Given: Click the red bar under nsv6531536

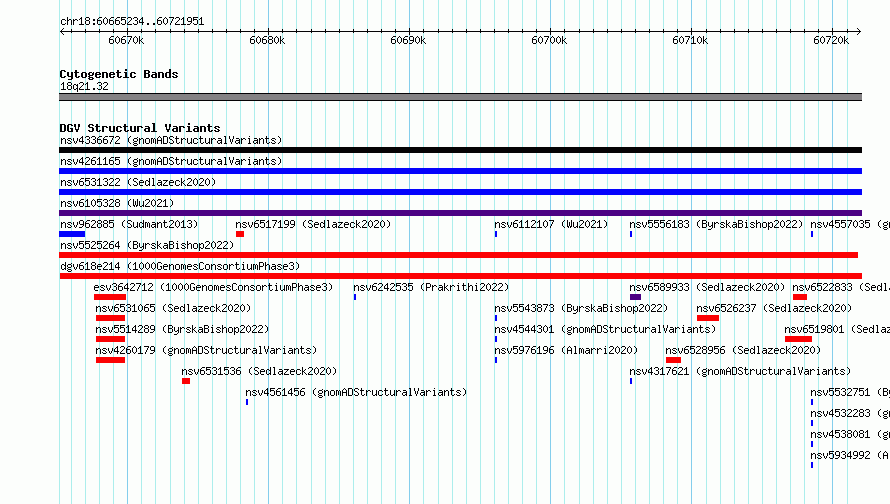Looking at the screenshot, I should pyautogui.click(x=186, y=381).
